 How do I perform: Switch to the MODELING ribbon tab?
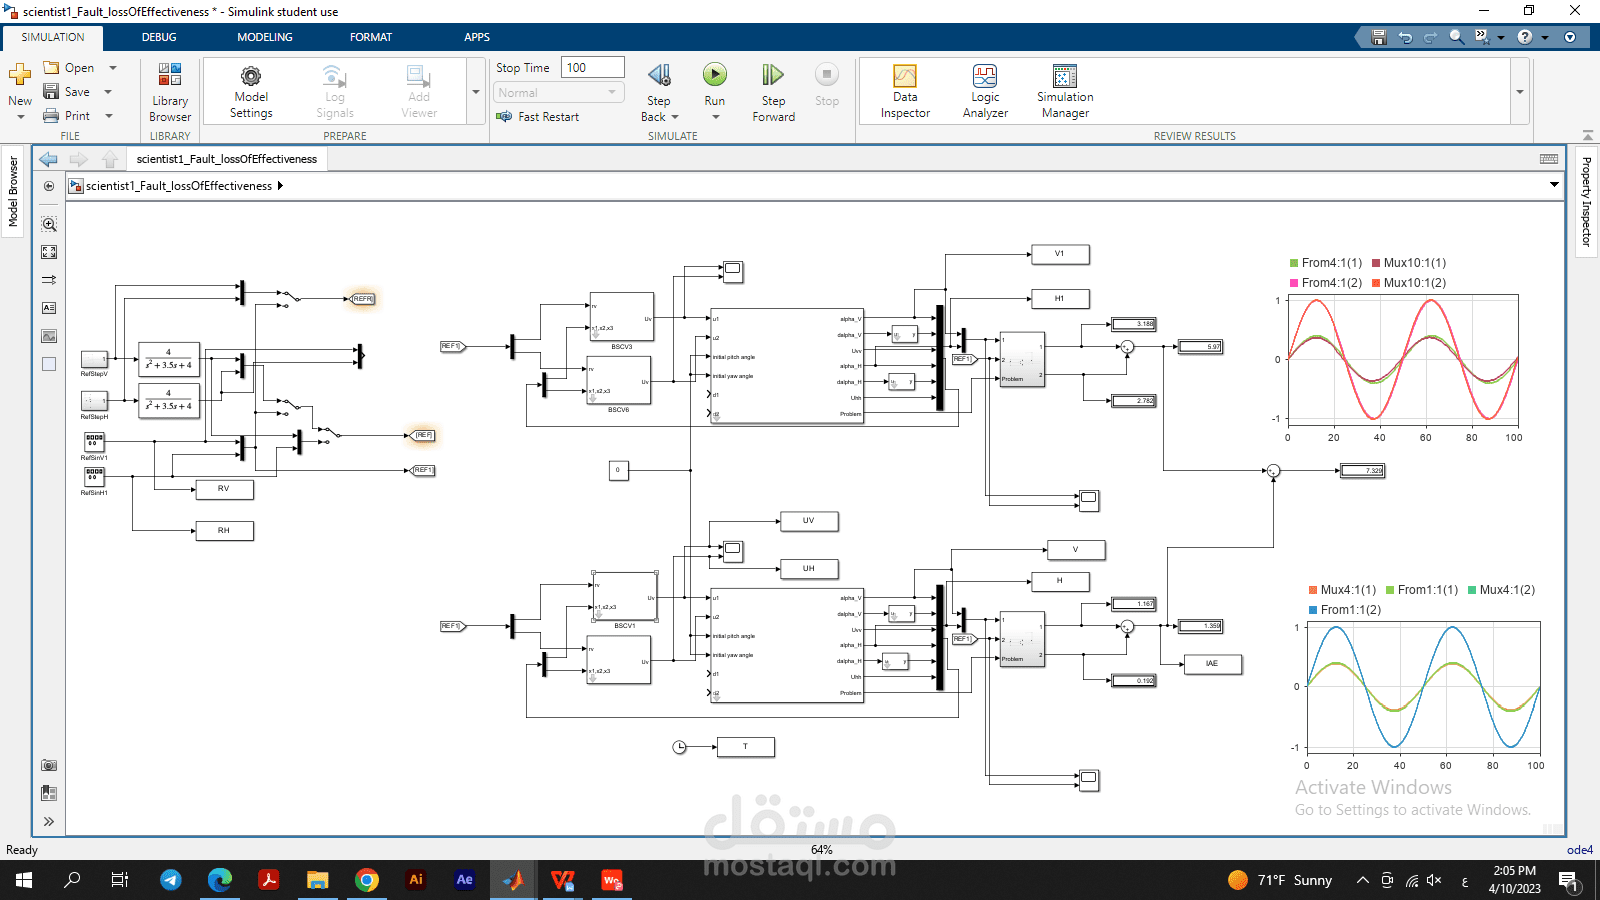pos(265,37)
